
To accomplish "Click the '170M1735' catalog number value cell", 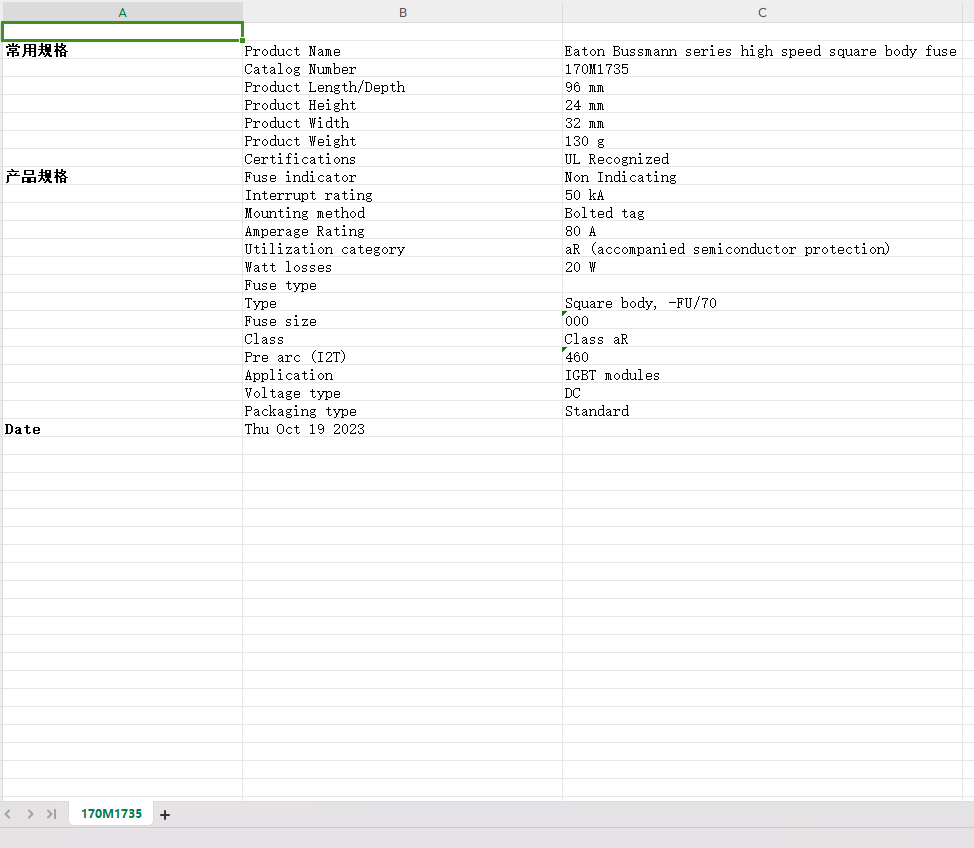I will click(762, 69).
